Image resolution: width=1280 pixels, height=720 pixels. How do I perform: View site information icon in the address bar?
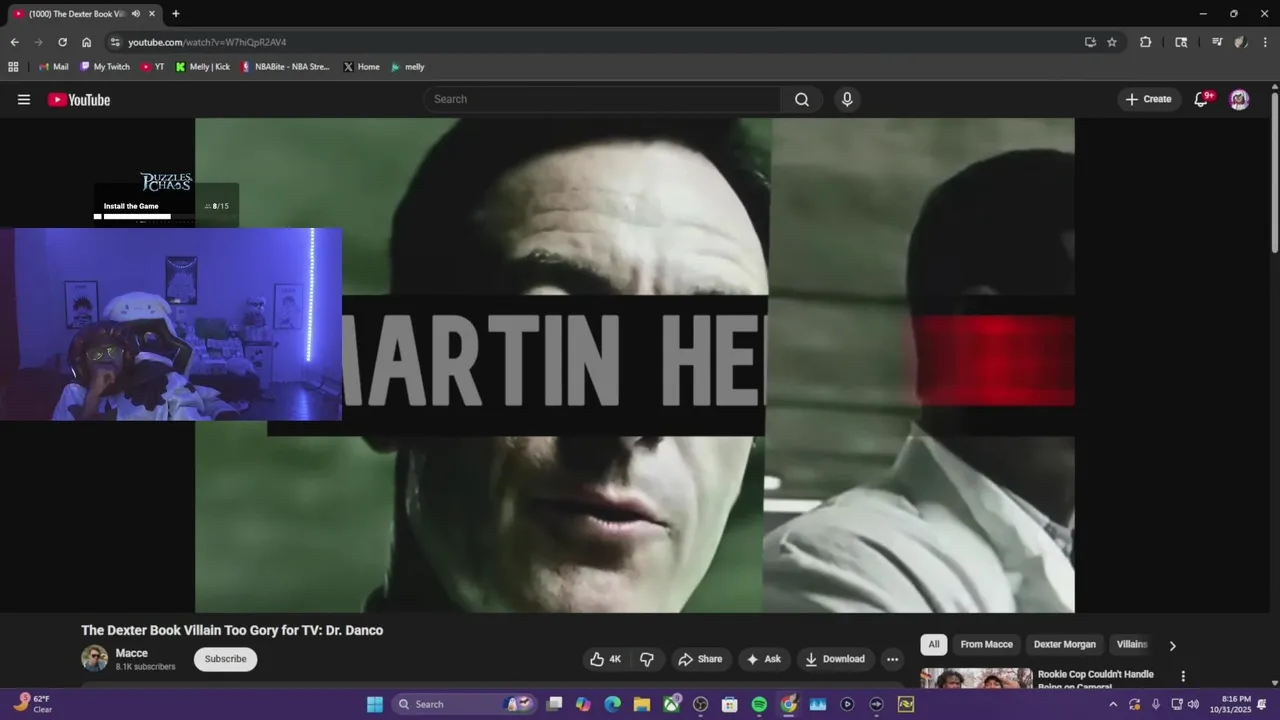click(115, 42)
